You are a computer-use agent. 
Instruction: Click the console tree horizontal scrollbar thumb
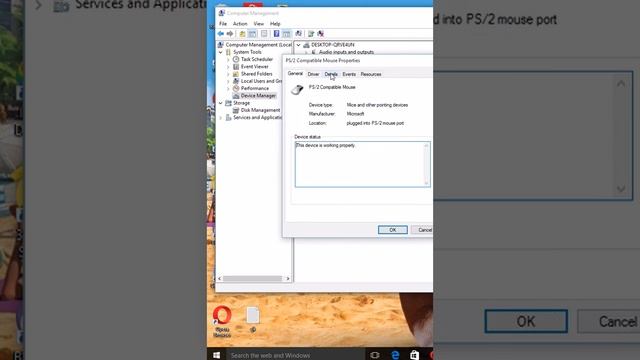pyautogui.click(x=252, y=278)
